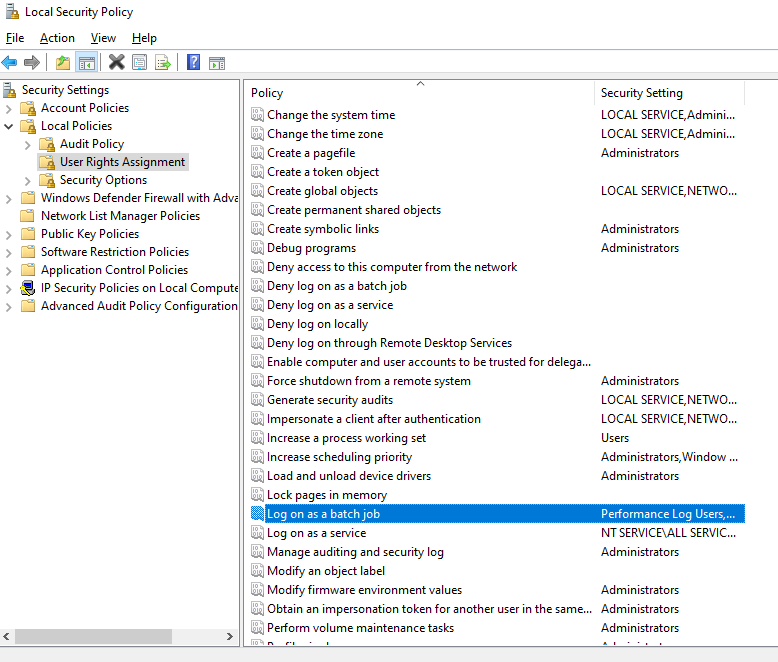Click tree pane scrollbar right arrow
The height and width of the screenshot is (662, 778).
230,636
